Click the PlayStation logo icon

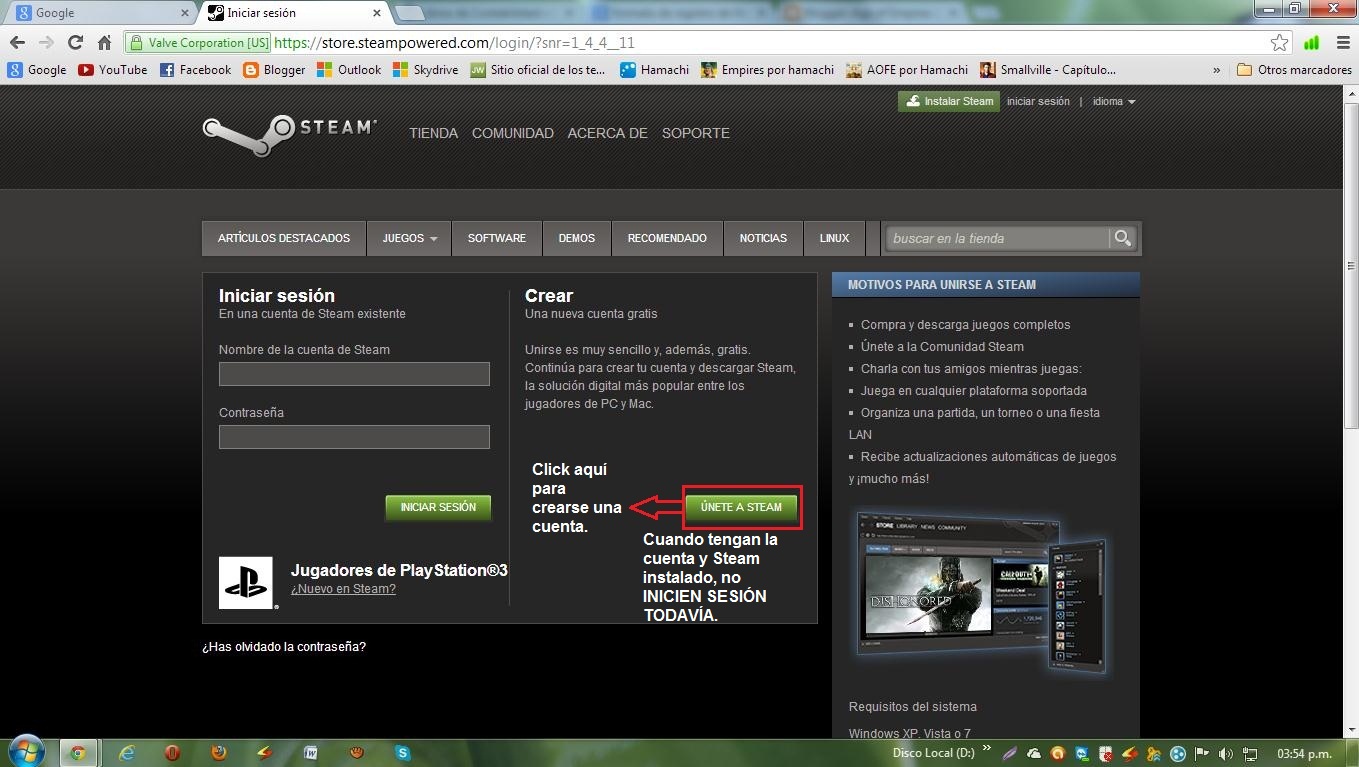246,583
